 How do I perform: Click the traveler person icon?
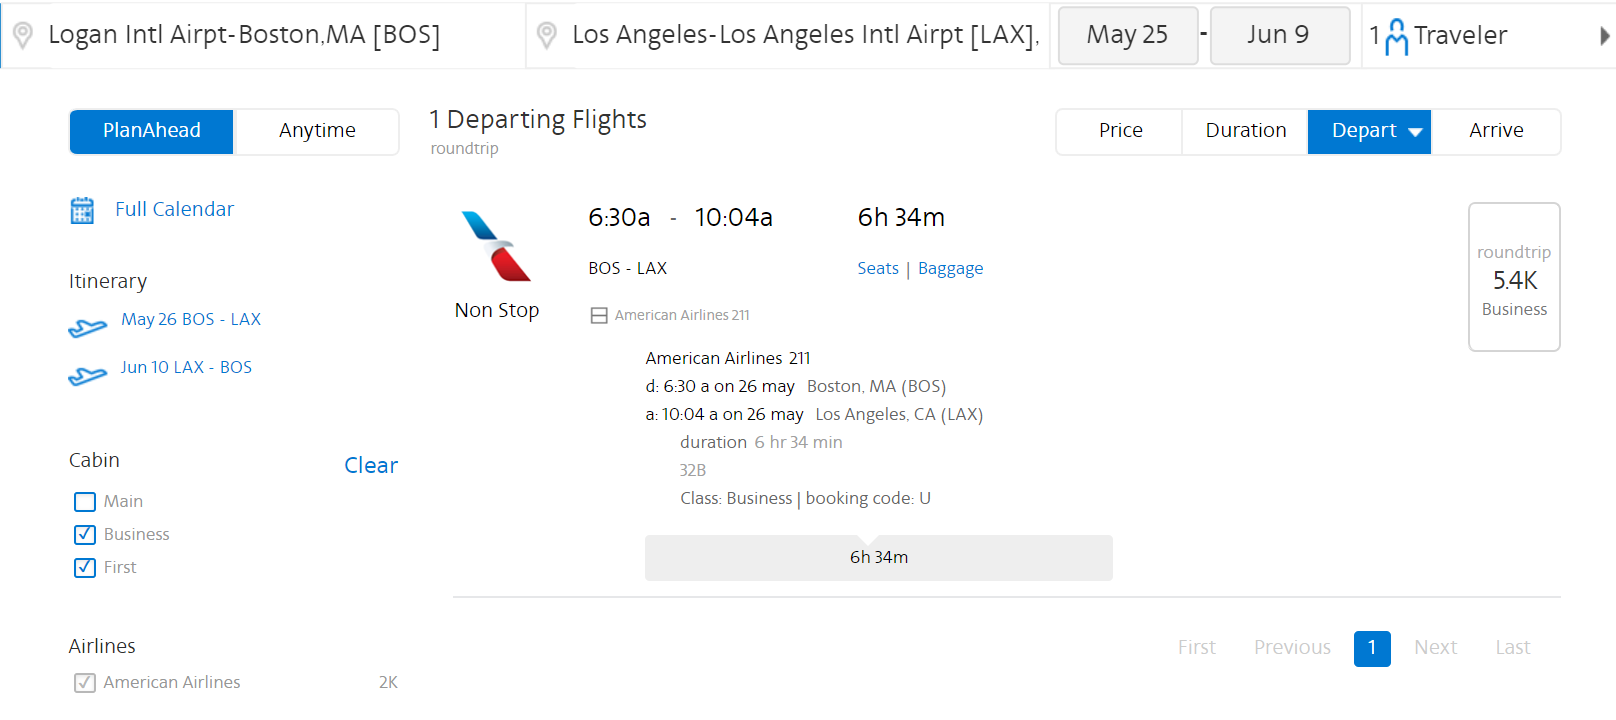1396,37
